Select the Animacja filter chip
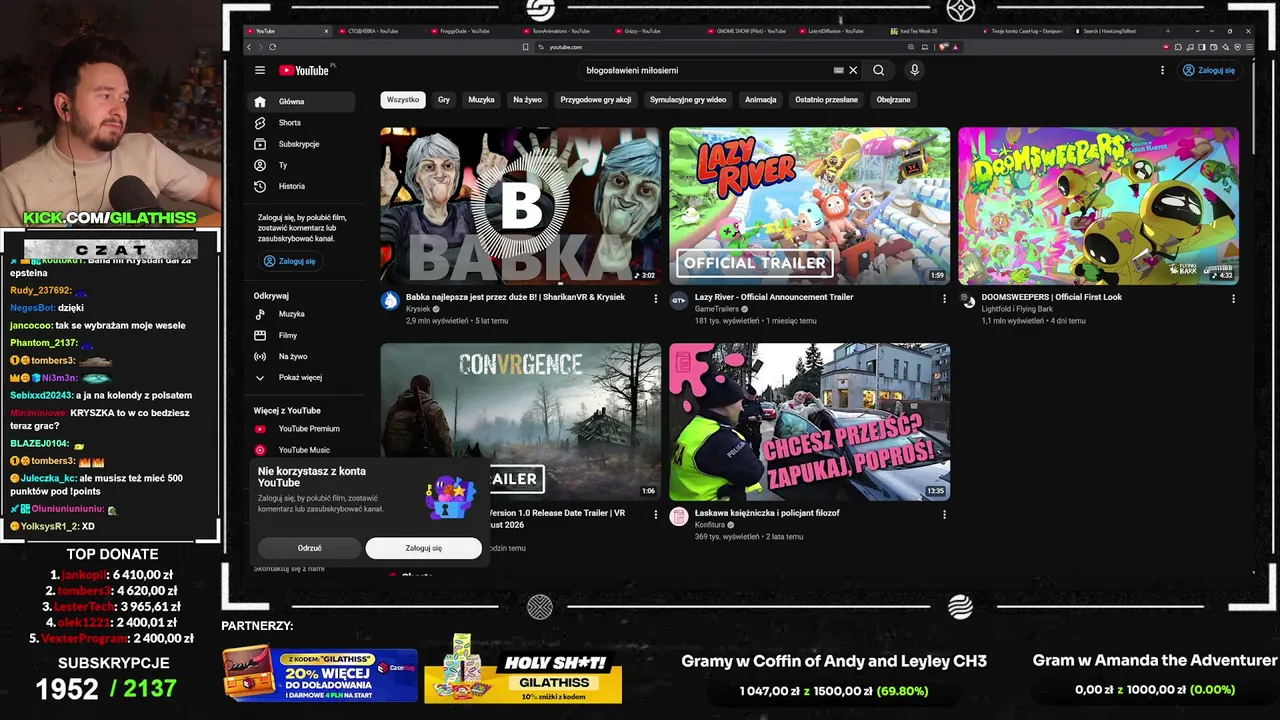Screen dimensions: 1280x720 pos(760,100)
